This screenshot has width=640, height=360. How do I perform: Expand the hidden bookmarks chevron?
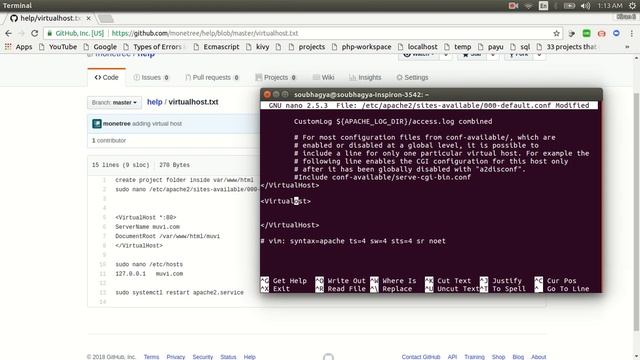(x=627, y=47)
